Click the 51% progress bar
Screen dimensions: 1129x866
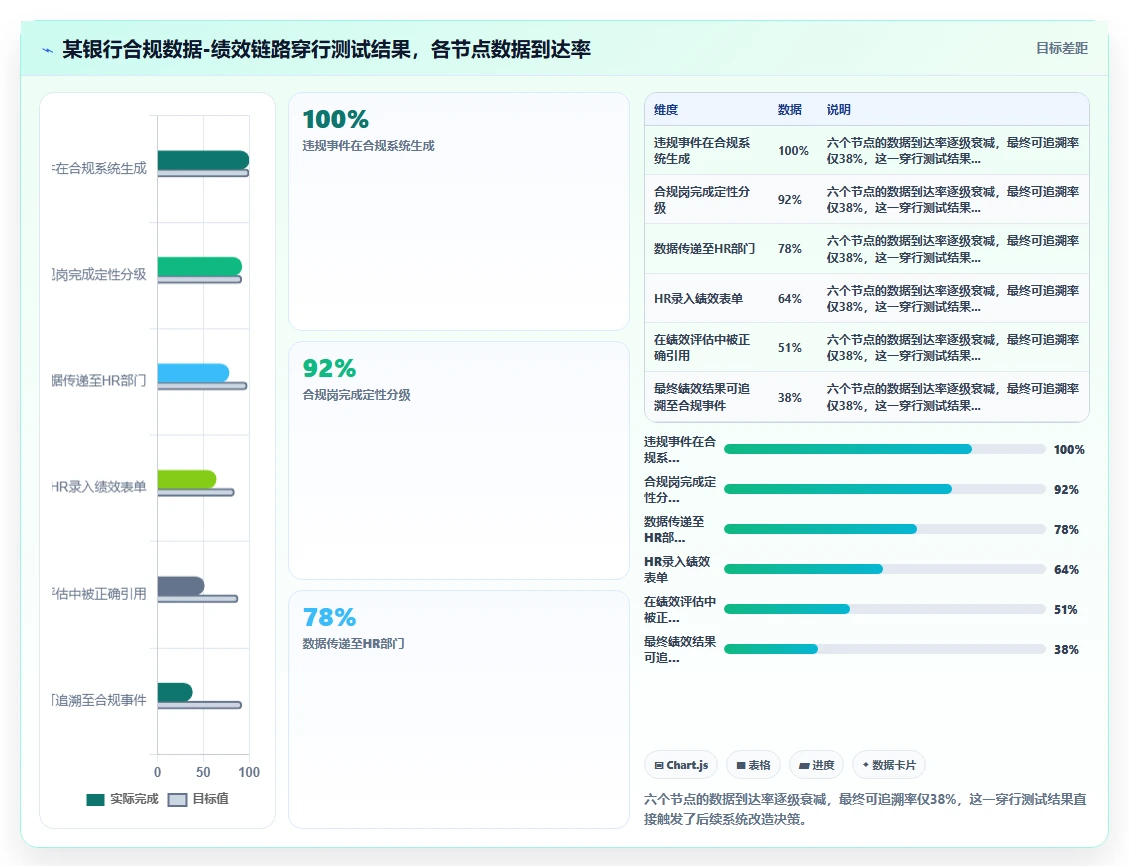[x=884, y=609]
